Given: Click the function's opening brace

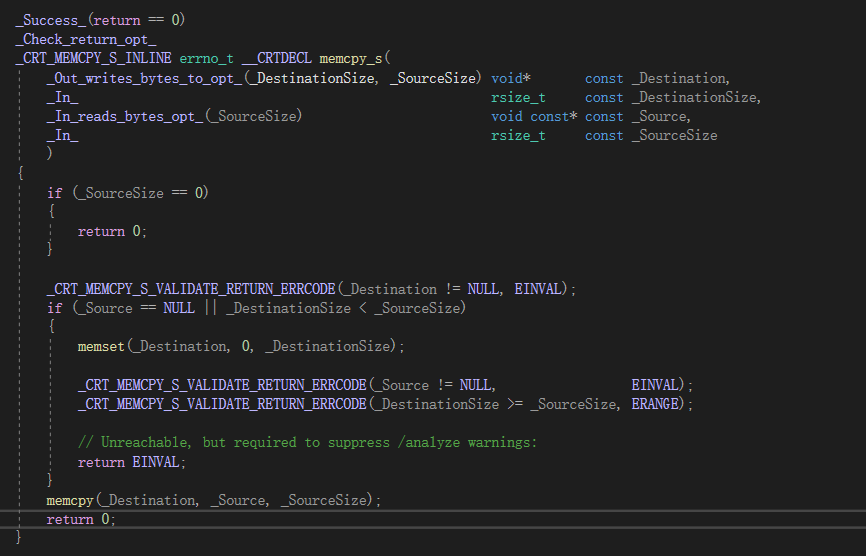Looking at the screenshot, I should [x=21, y=173].
